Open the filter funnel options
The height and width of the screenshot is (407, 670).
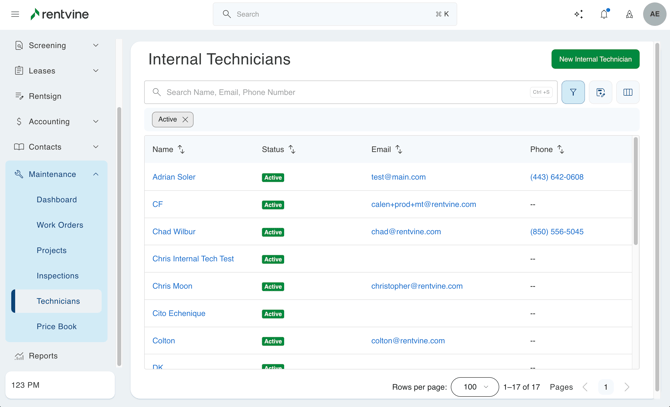point(573,92)
